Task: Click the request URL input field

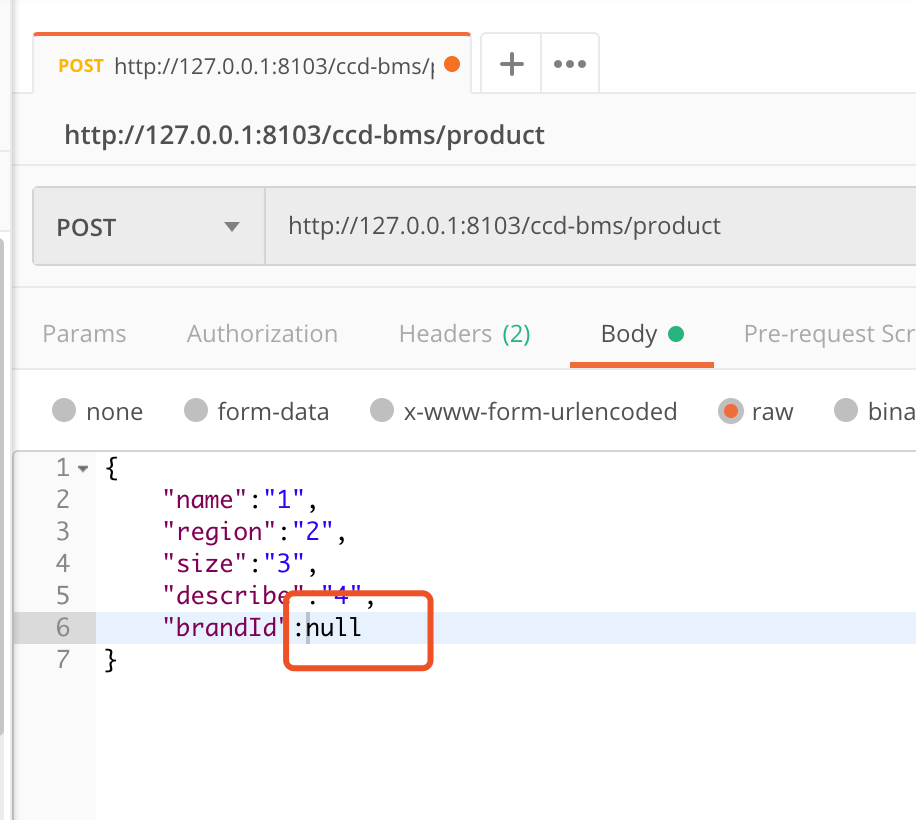Action: tap(591, 227)
